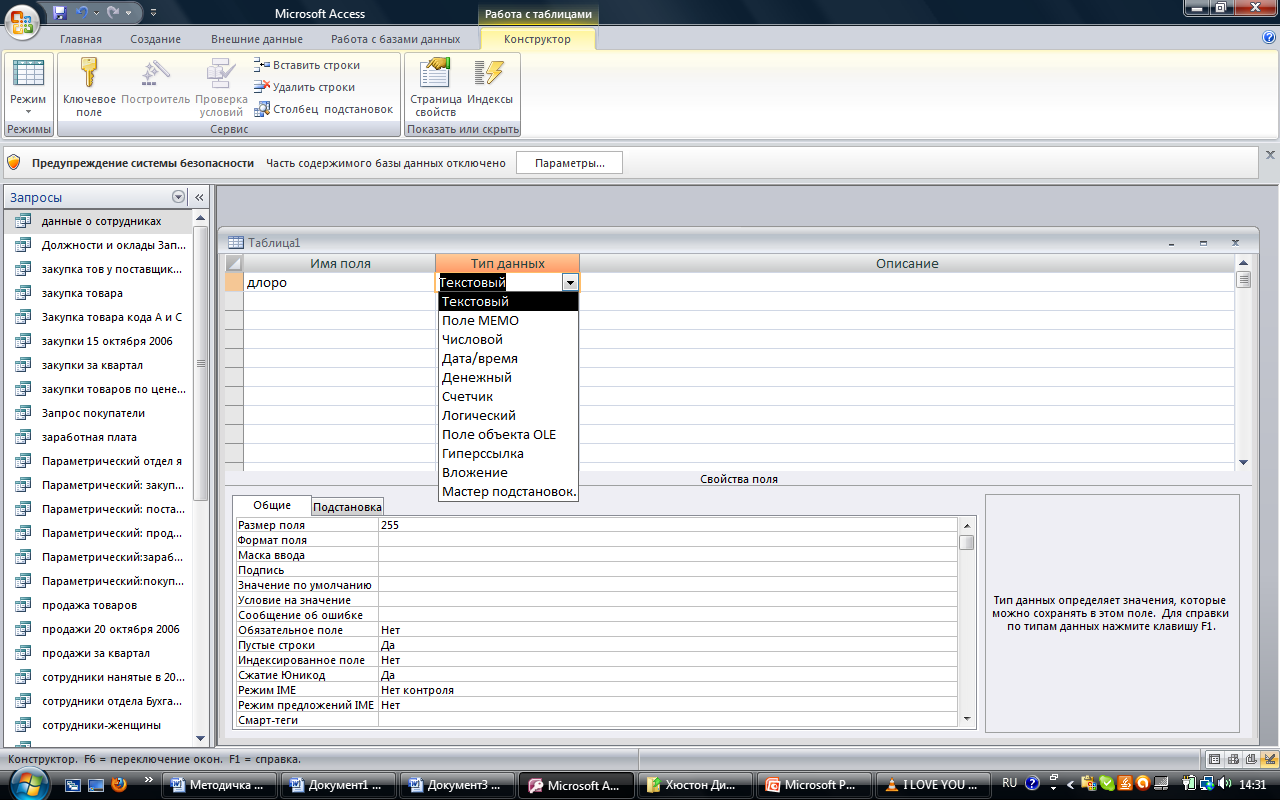Switch to Хюстон Ди taskbar window

coord(693,785)
